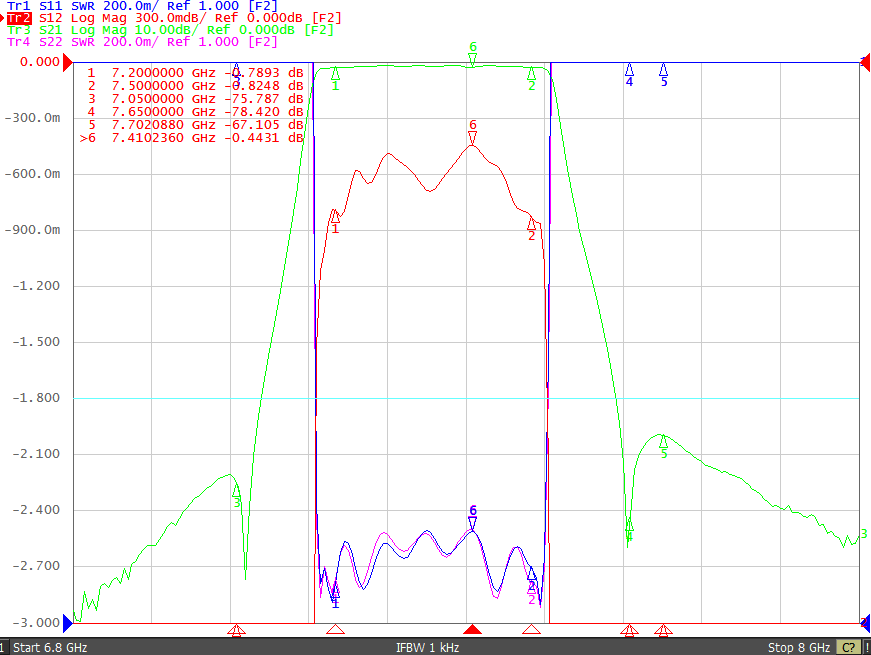Select marker 6 row in marker table
The image size is (871, 655).
(192, 138)
